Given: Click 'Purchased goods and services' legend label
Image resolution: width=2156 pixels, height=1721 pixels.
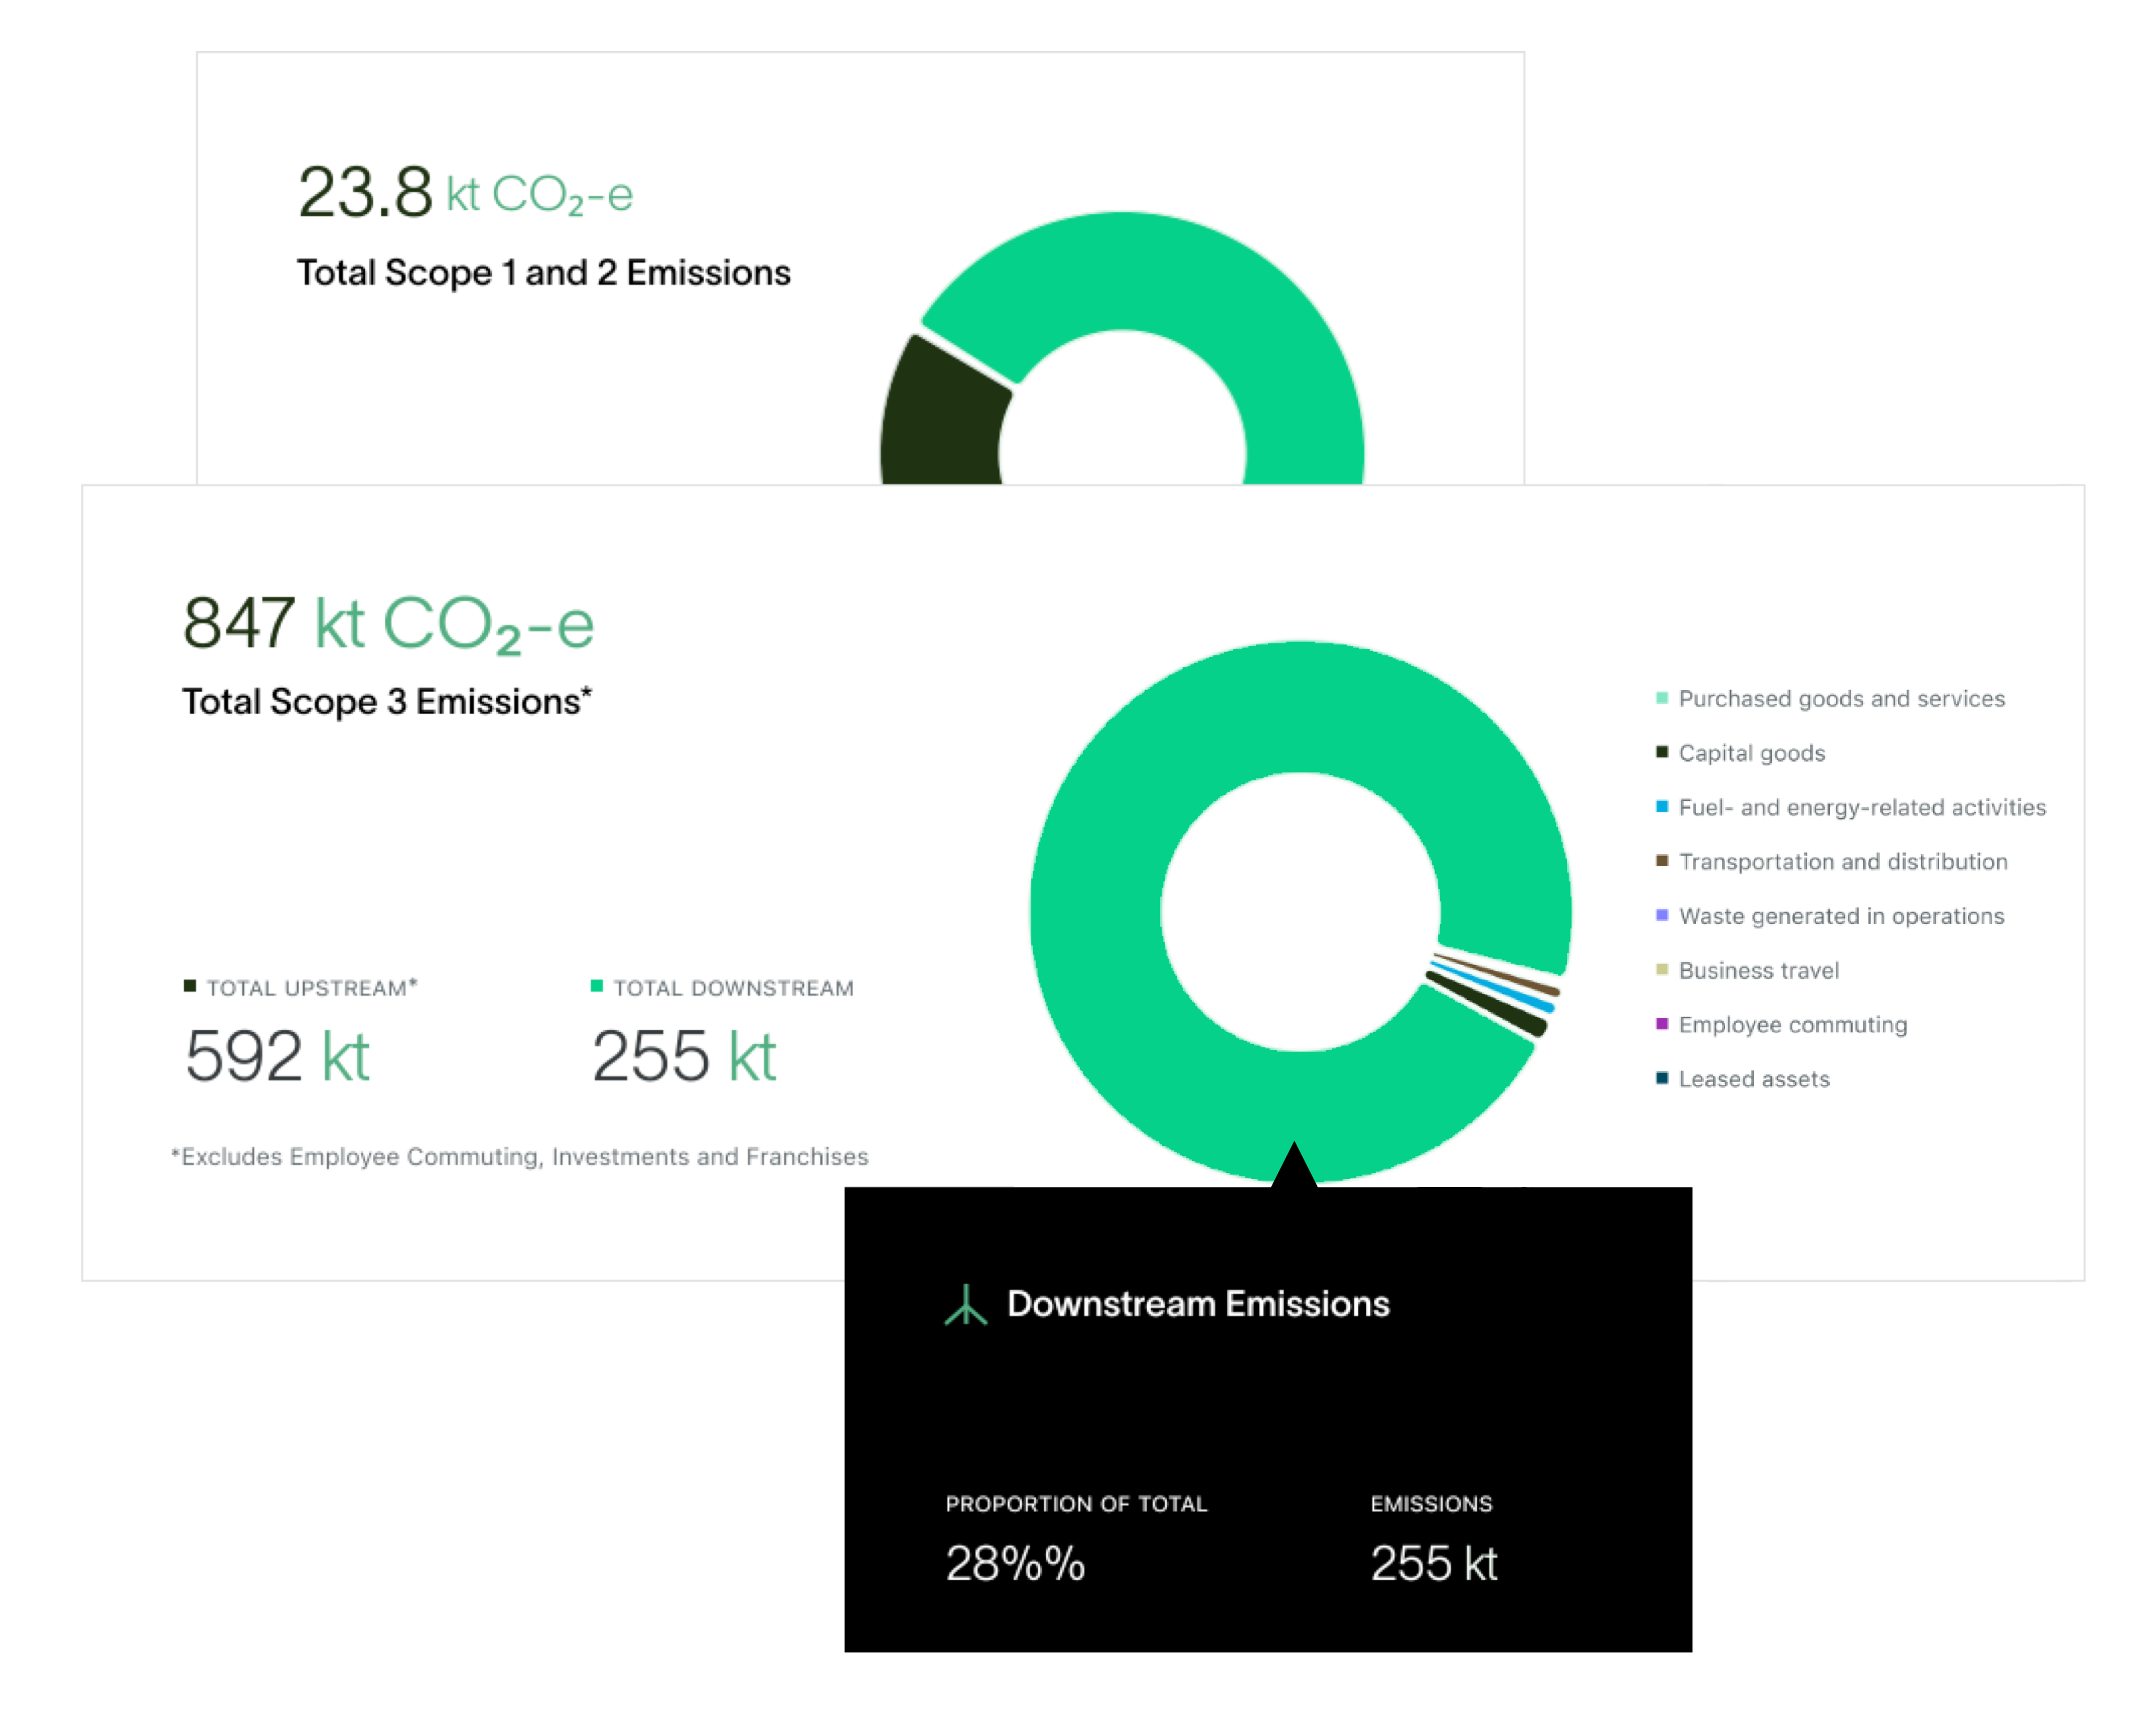Looking at the screenshot, I should [1841, 699].
